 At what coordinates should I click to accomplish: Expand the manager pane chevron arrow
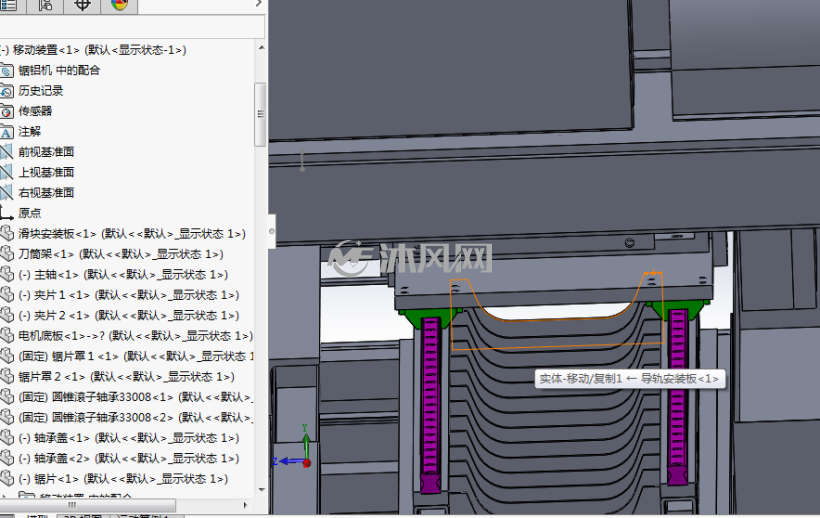point(258,4)
